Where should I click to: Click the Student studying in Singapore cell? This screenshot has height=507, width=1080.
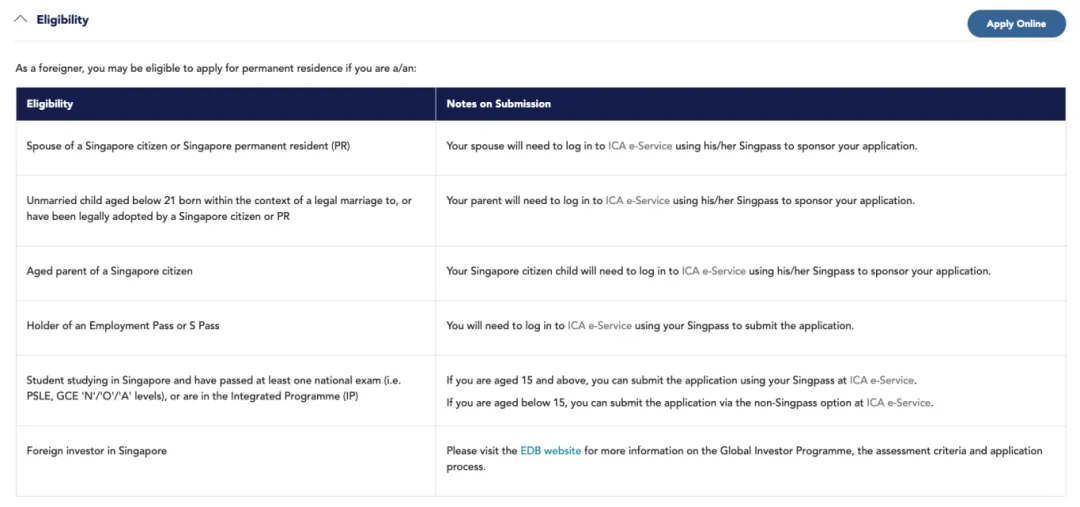226,391
